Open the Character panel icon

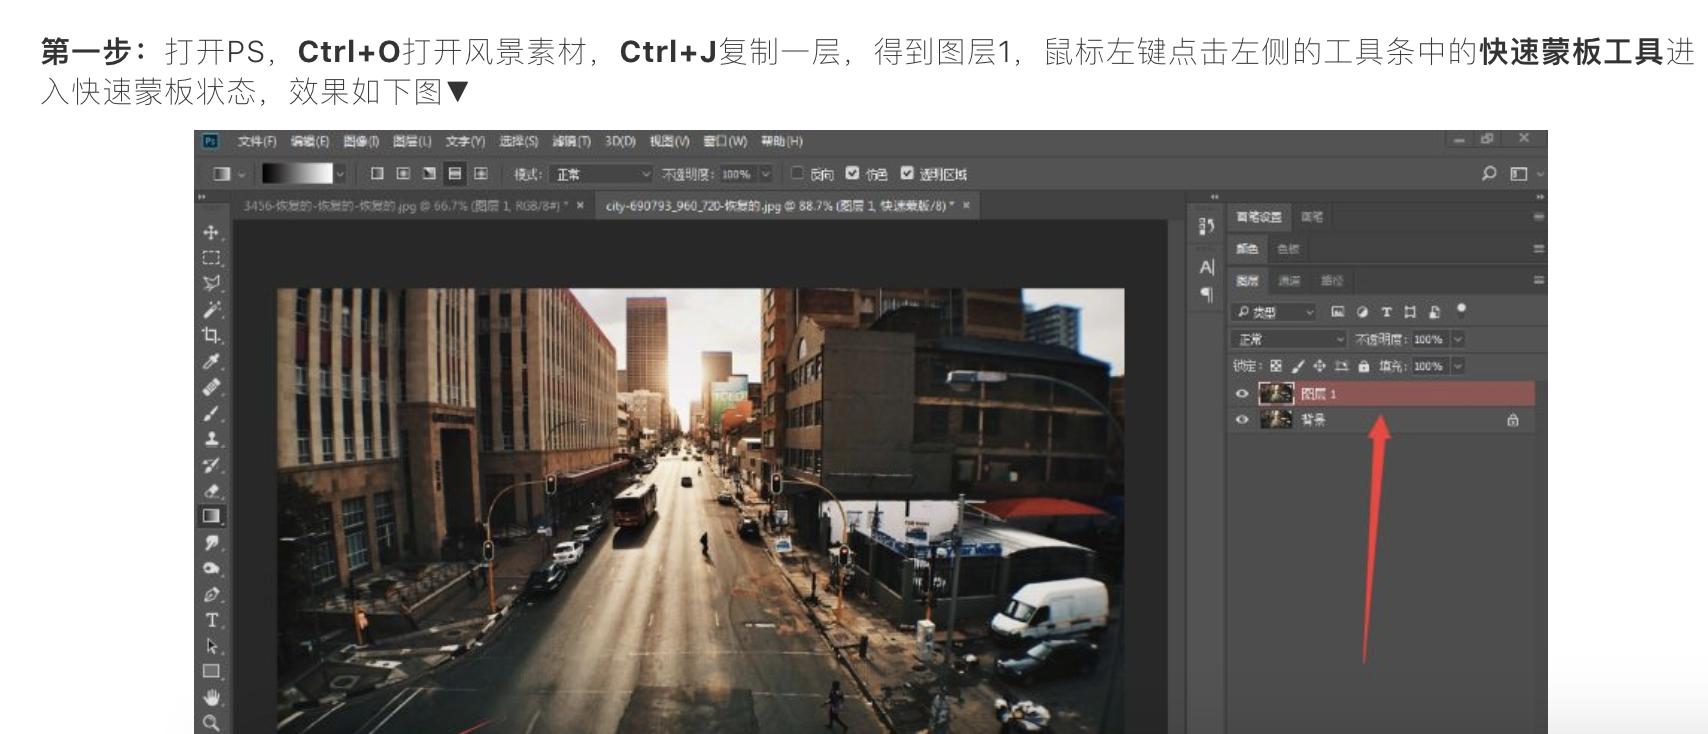click(1206, 267)
